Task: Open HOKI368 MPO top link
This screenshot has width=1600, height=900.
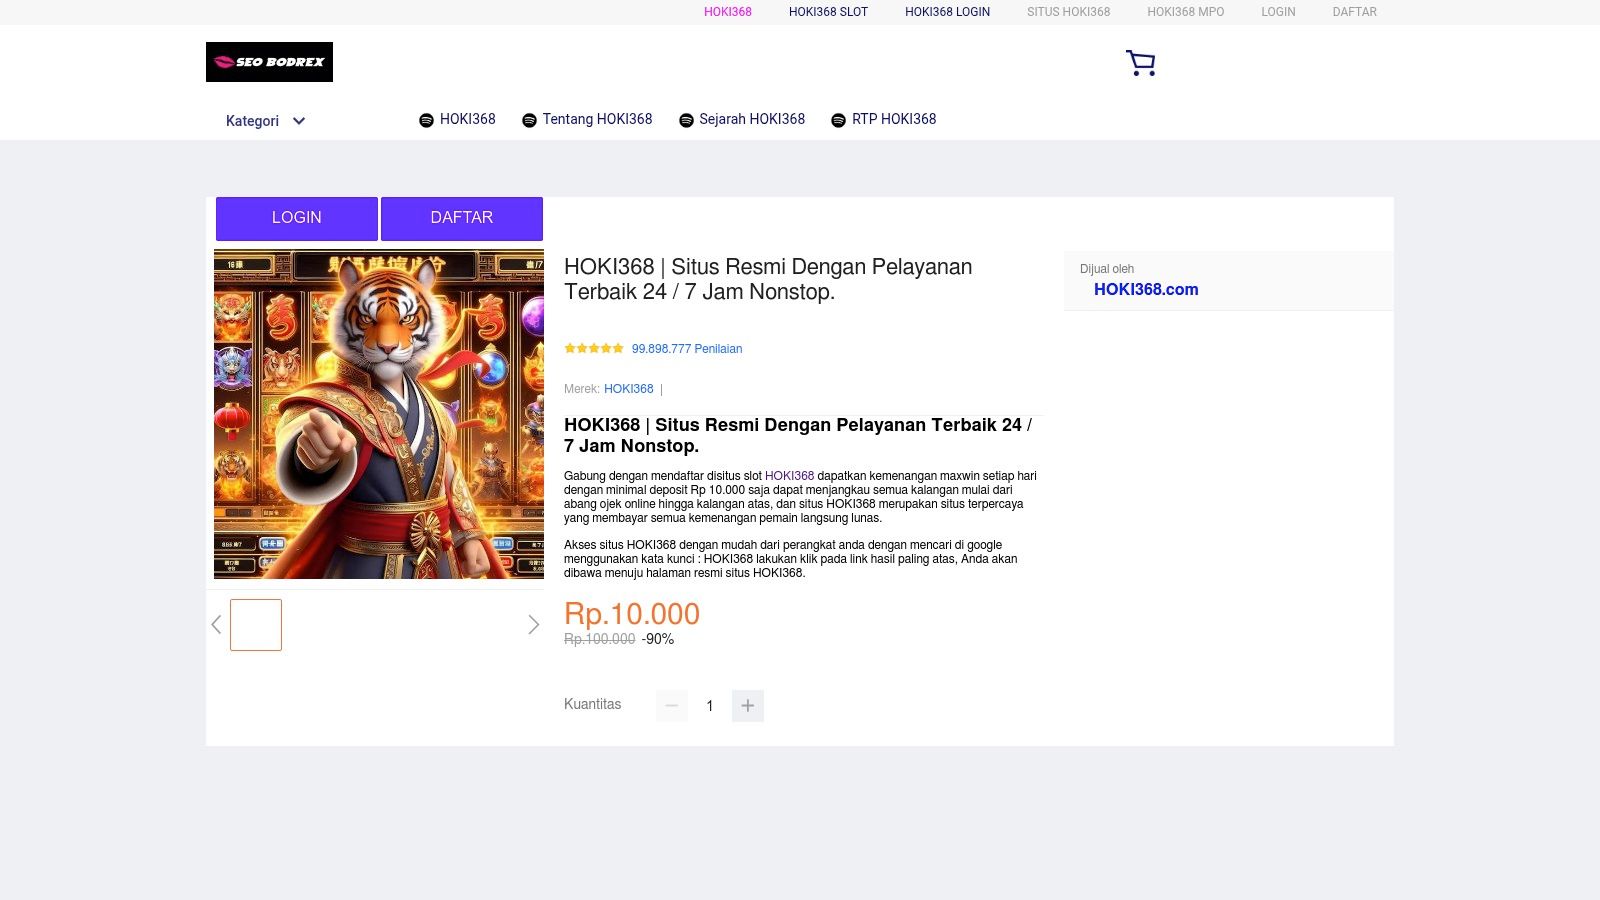Action: pos(1185,12)
